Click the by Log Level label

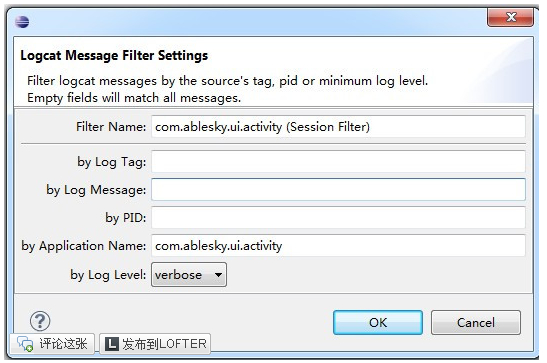[x=108, y=275]
